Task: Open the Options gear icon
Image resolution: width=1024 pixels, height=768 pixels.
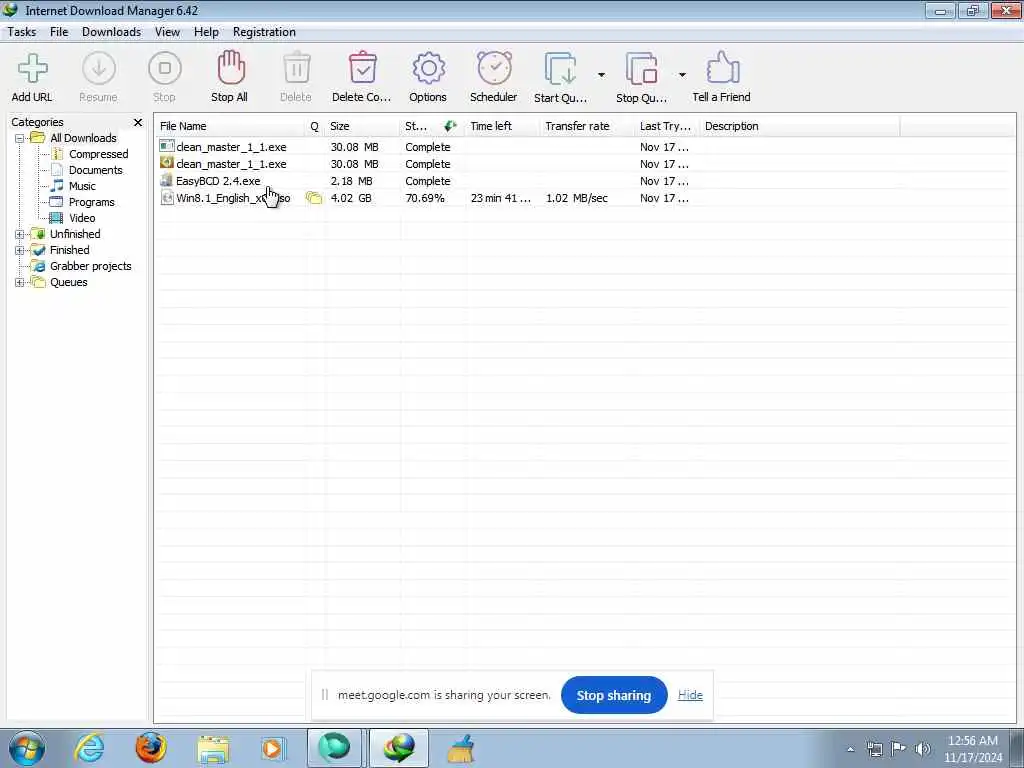Action: 428,69
